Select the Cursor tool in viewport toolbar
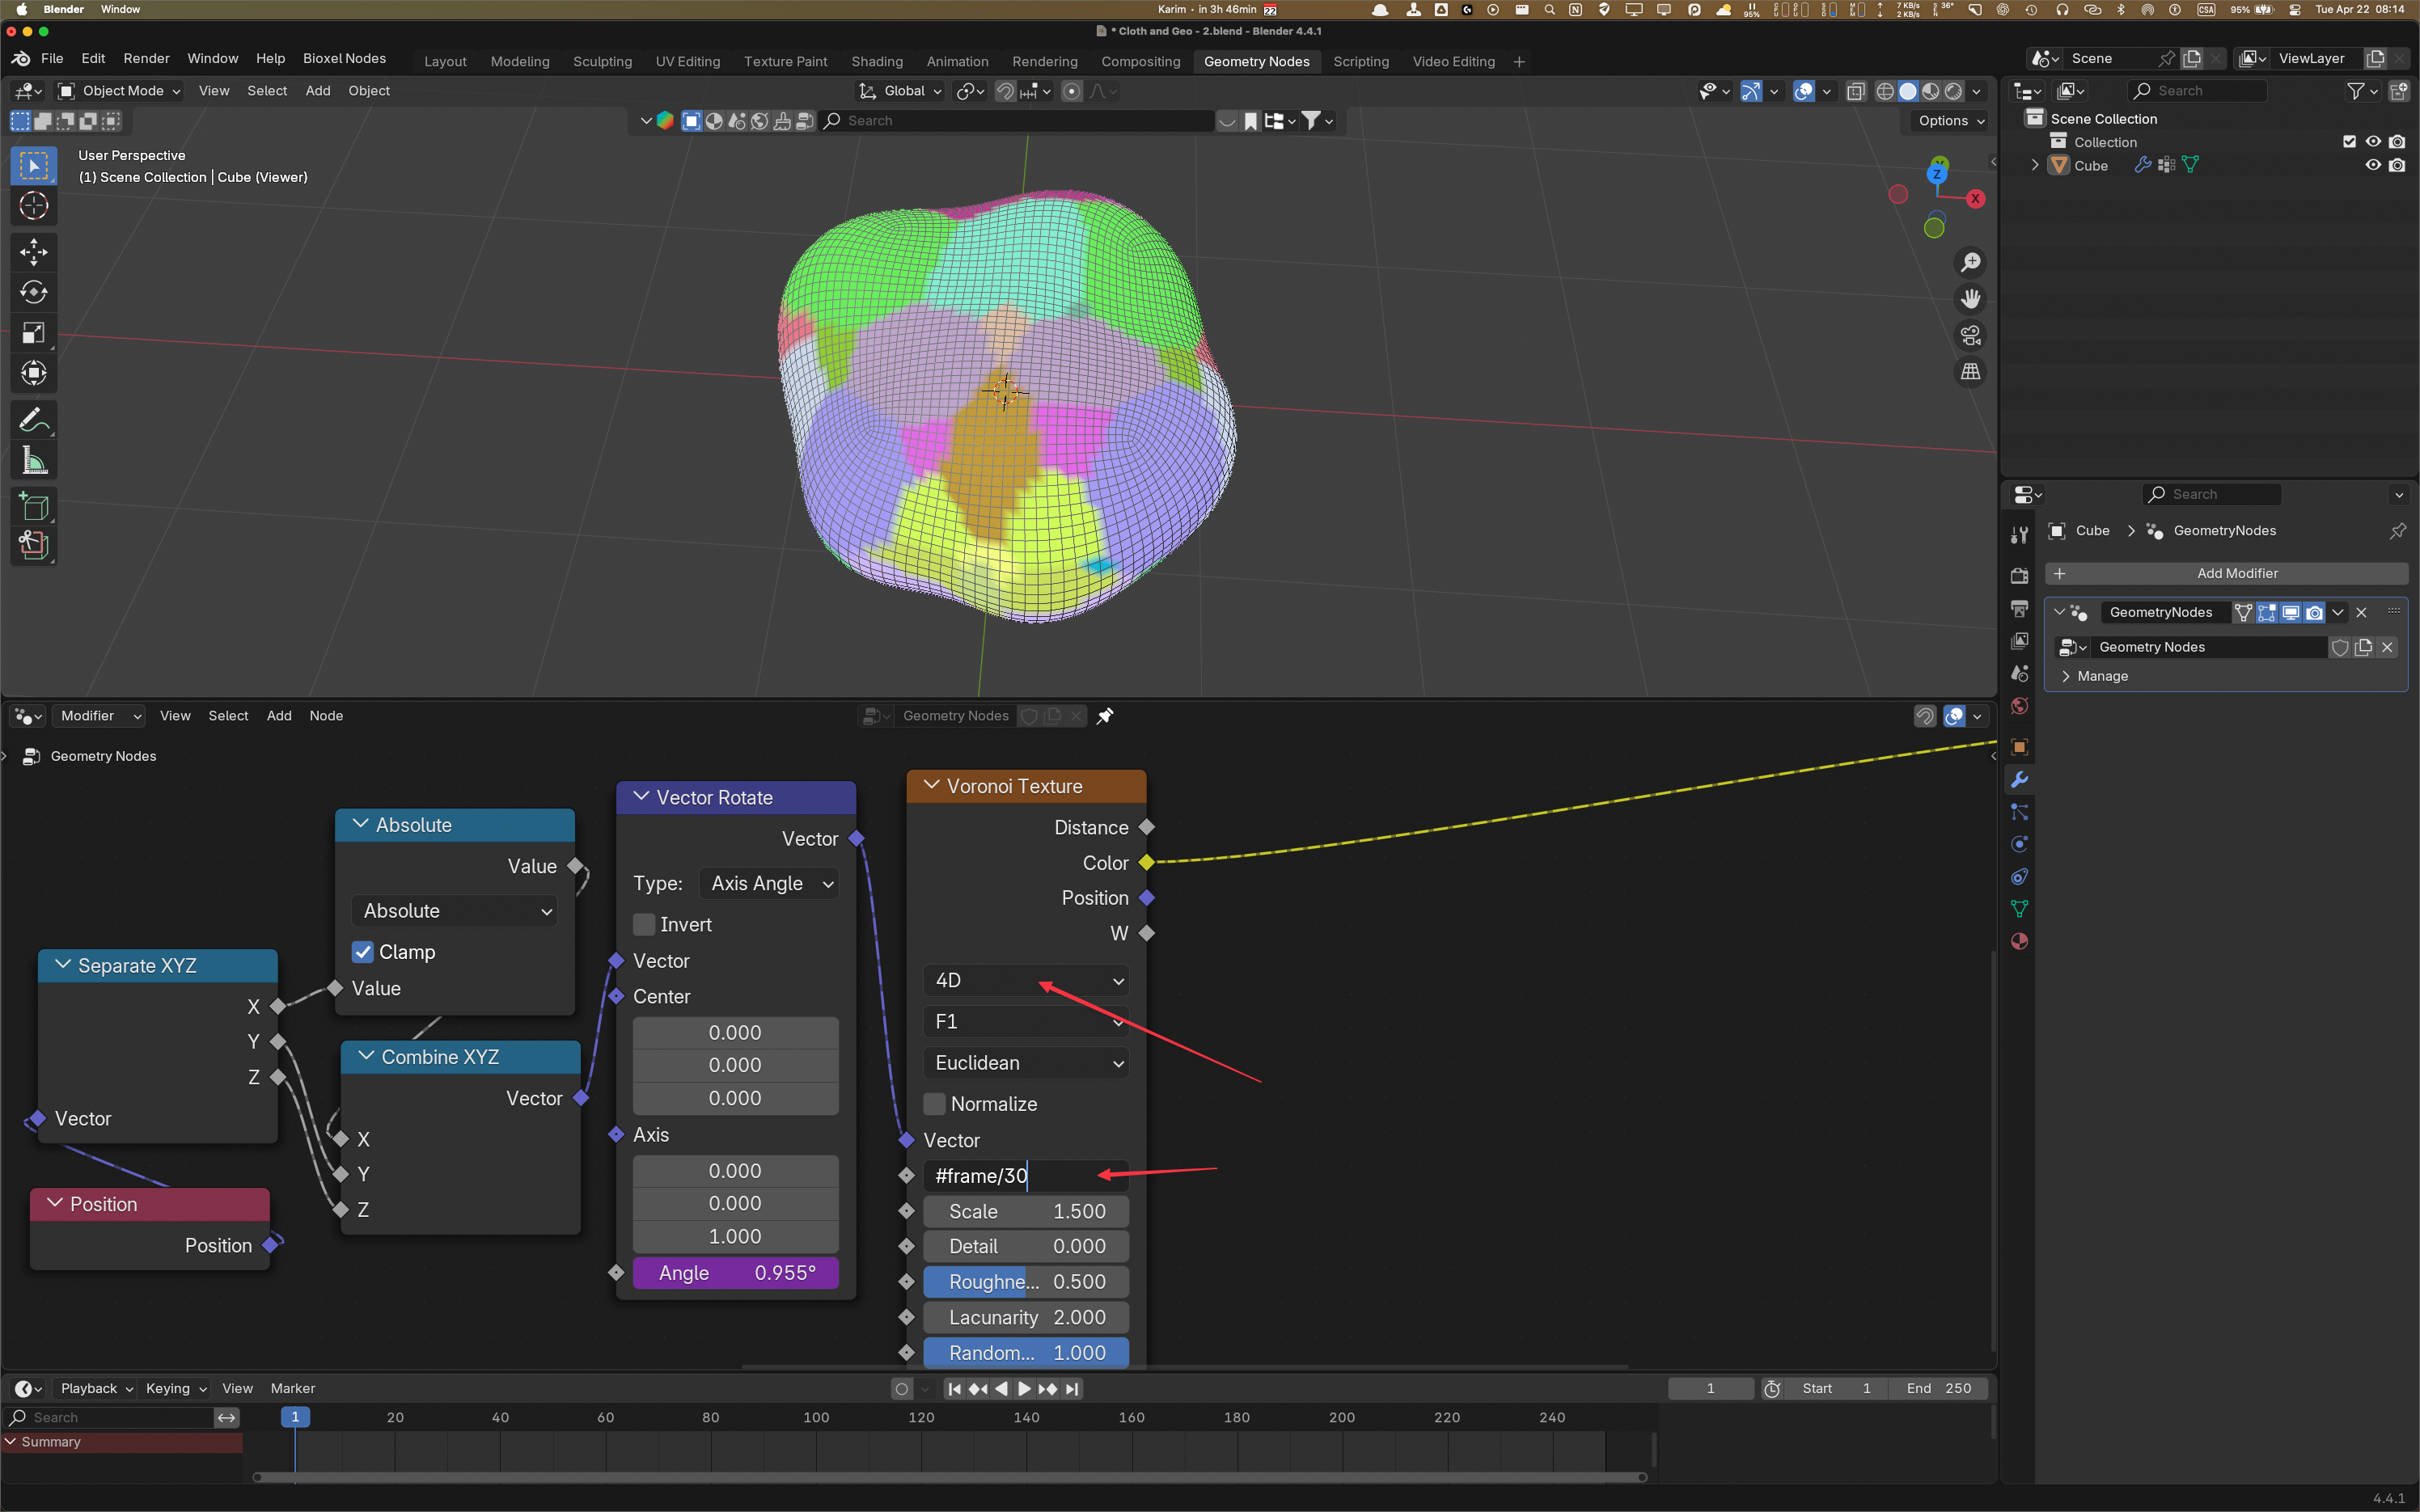Image resolution: width=2420 pixels, height=1512 pixels. click(x=34, y=206)
